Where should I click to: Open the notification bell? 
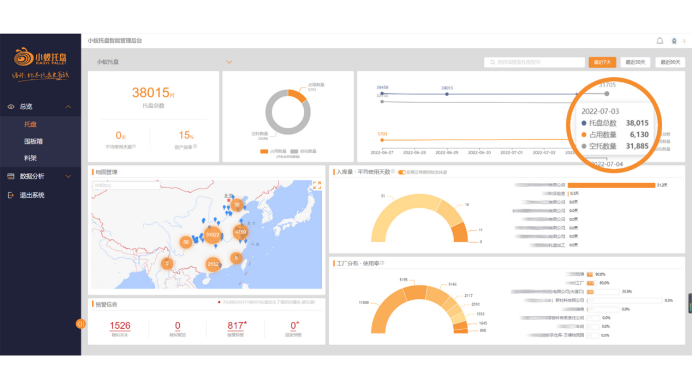[x=659, y=41]
